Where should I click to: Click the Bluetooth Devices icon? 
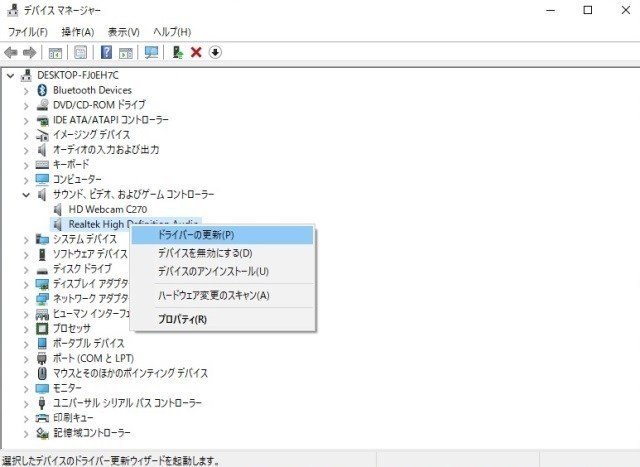pyautogui.click(x=42, y=90)
